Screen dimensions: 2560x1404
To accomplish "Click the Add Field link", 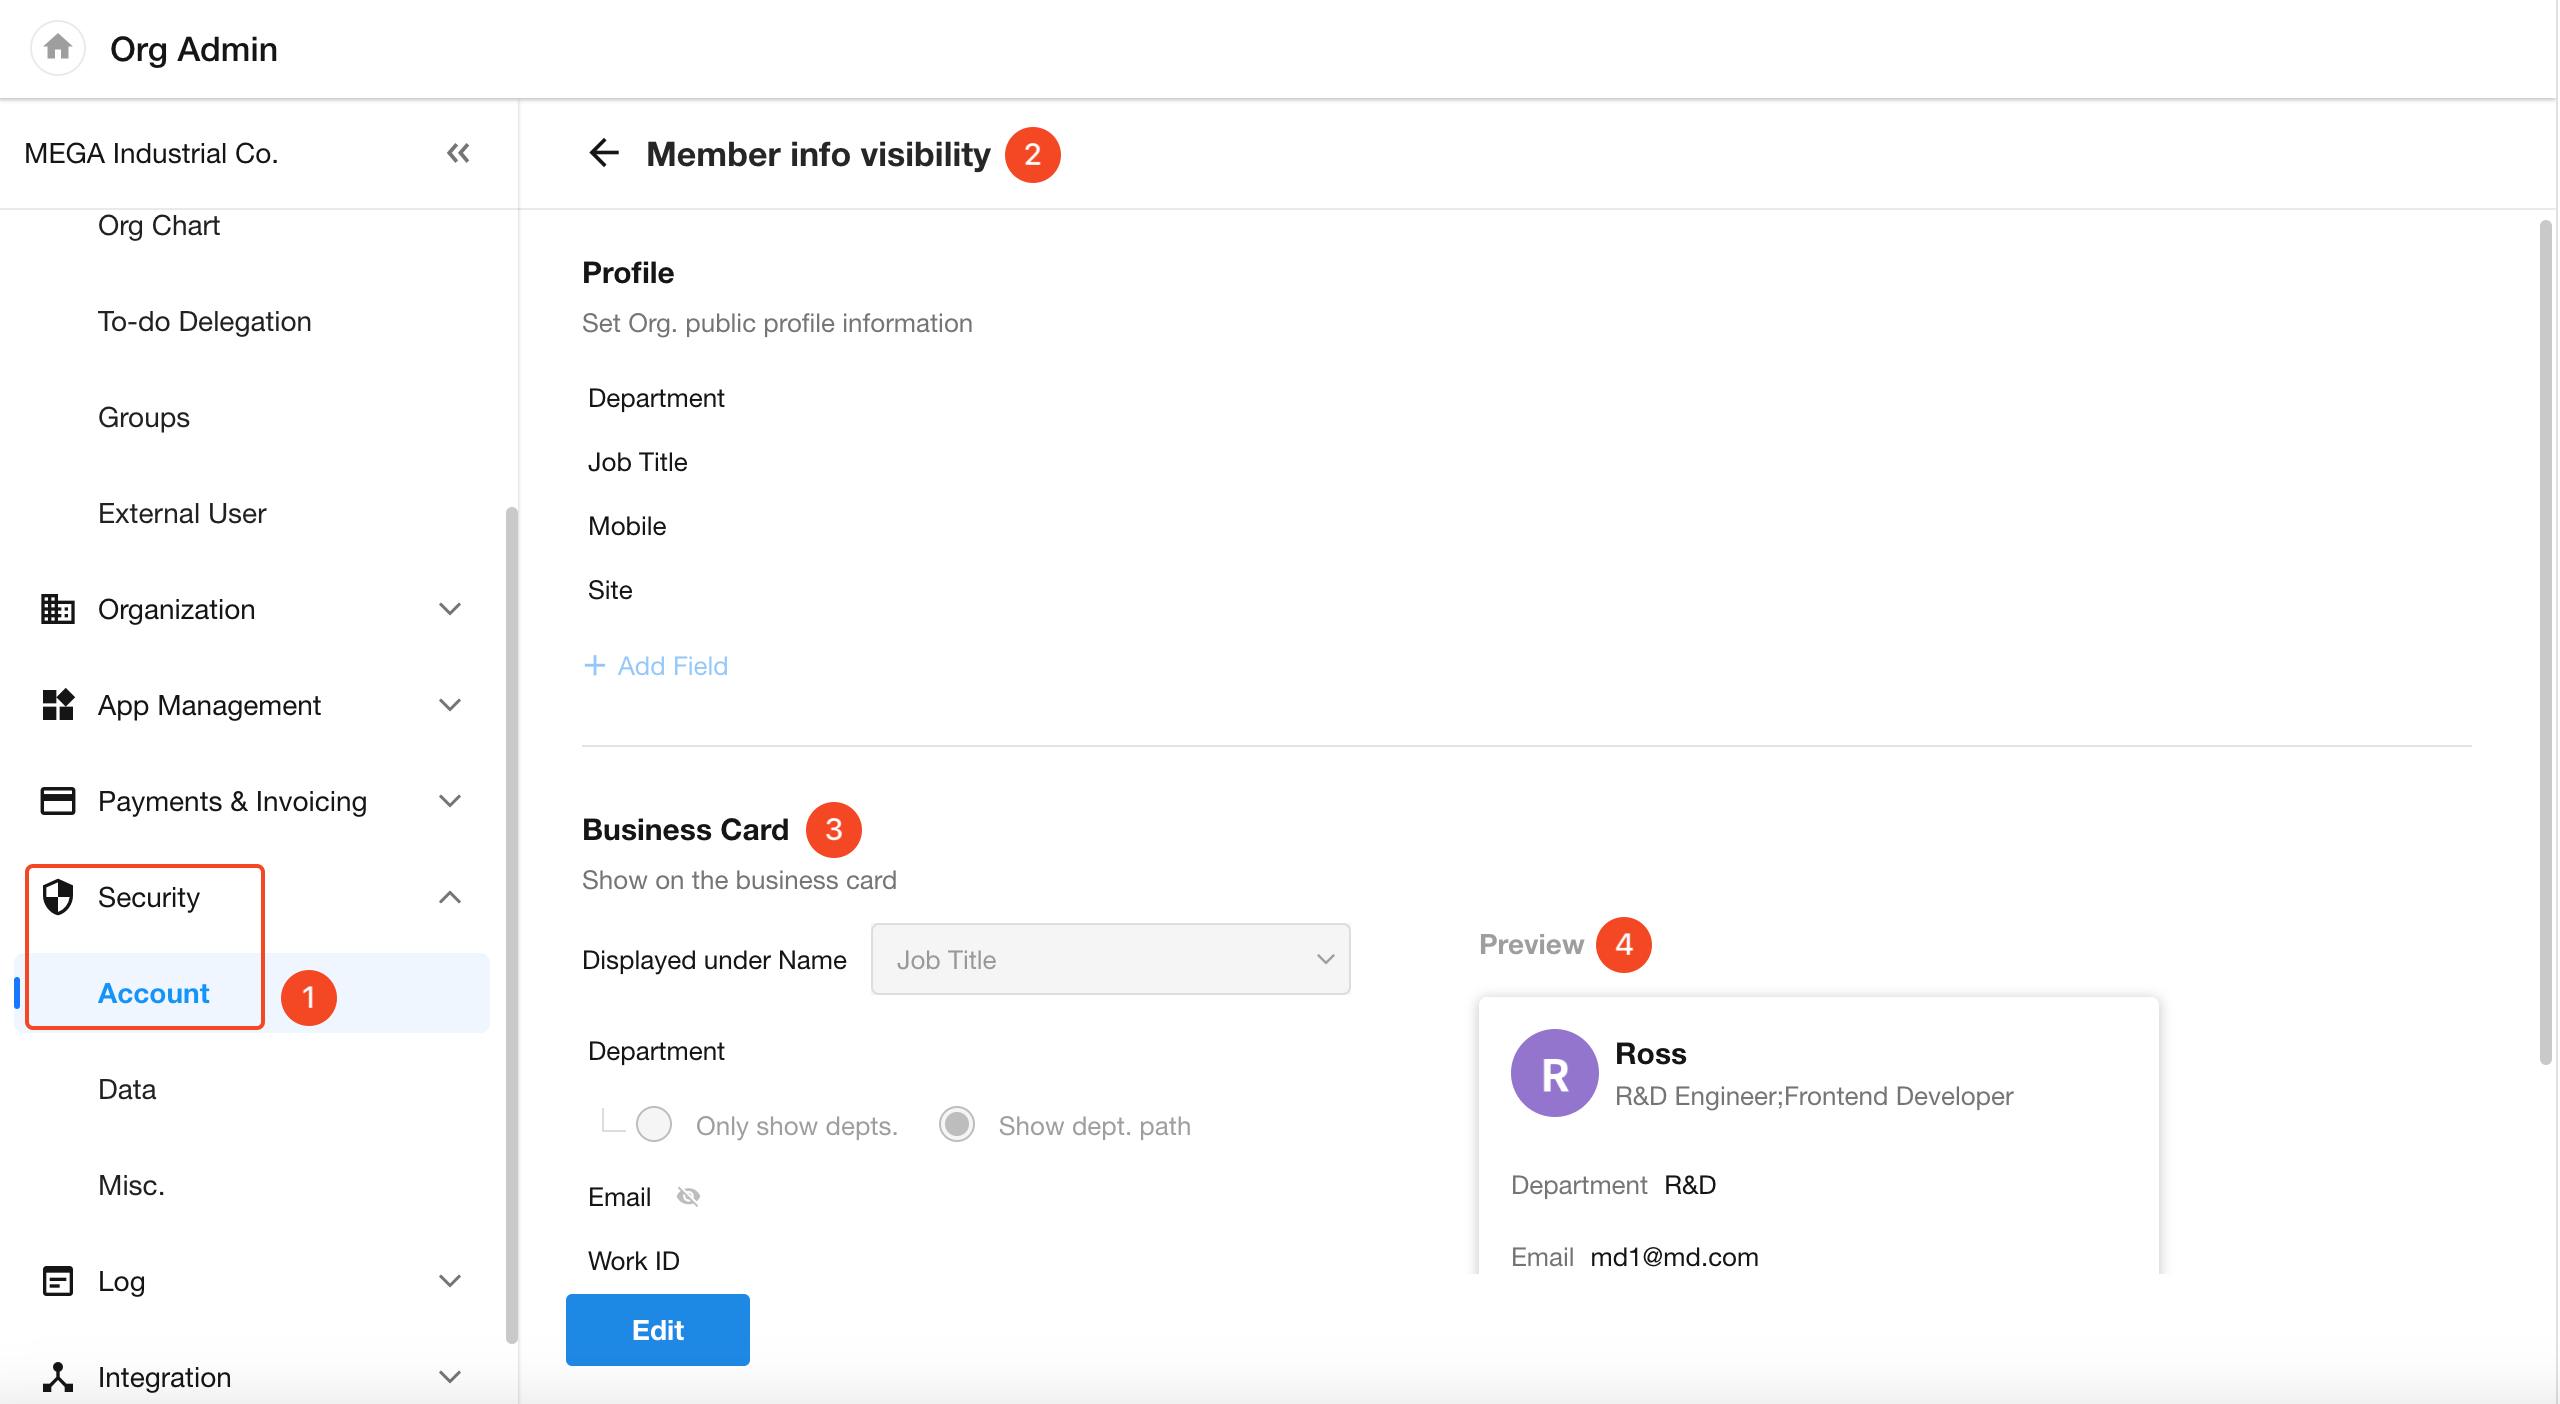I will click(x=656, y=666).
